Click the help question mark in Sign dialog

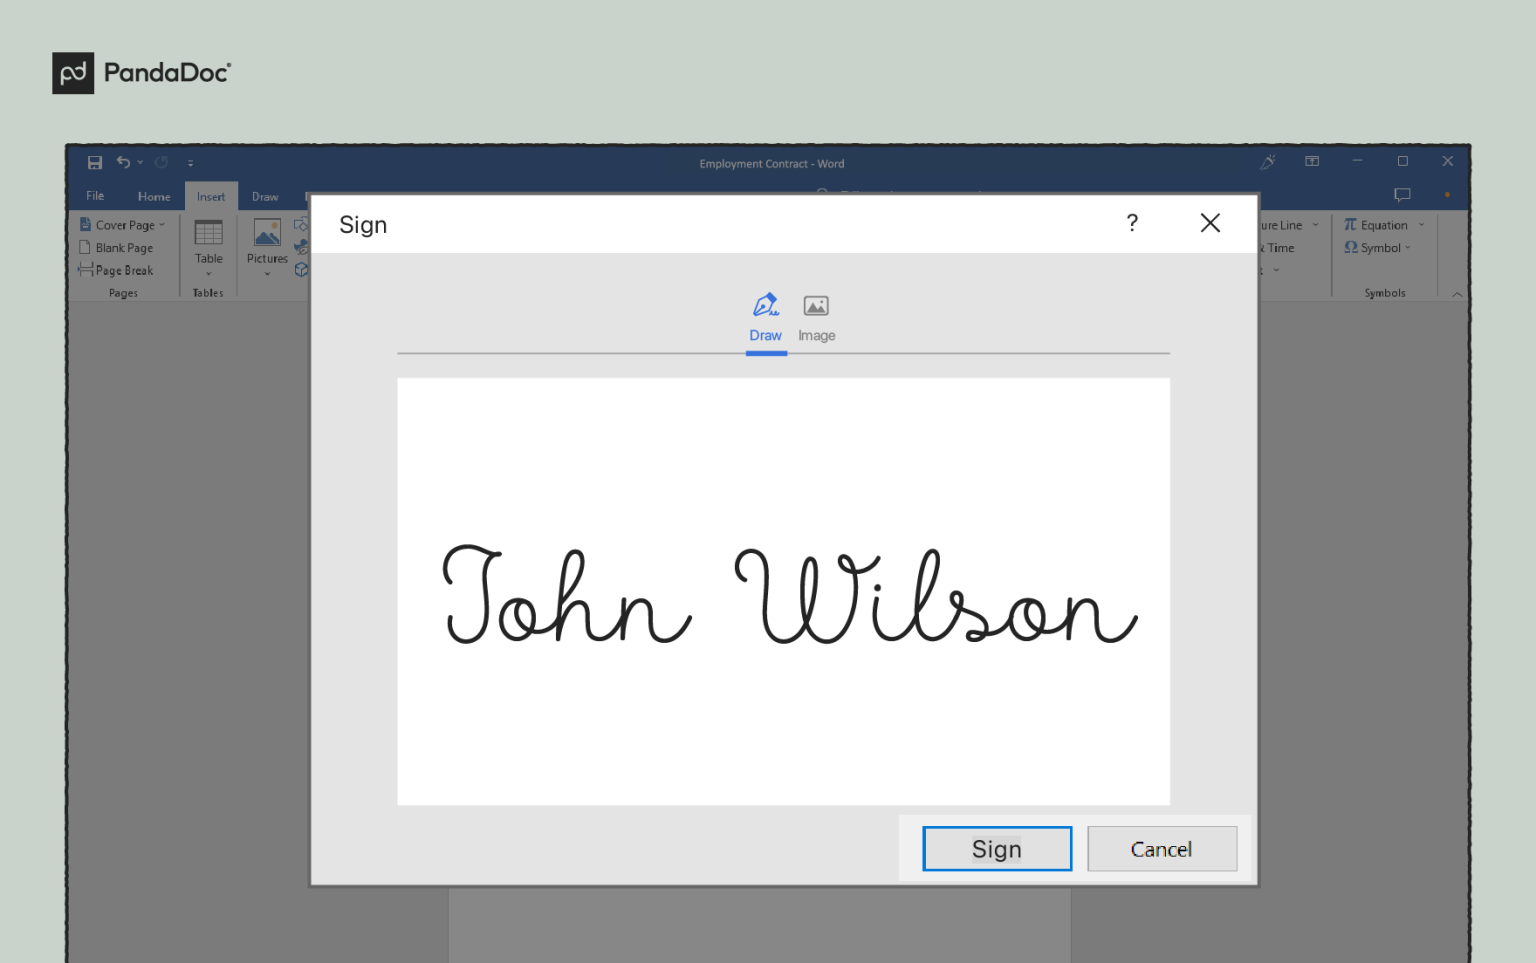tap(1132, 223)
